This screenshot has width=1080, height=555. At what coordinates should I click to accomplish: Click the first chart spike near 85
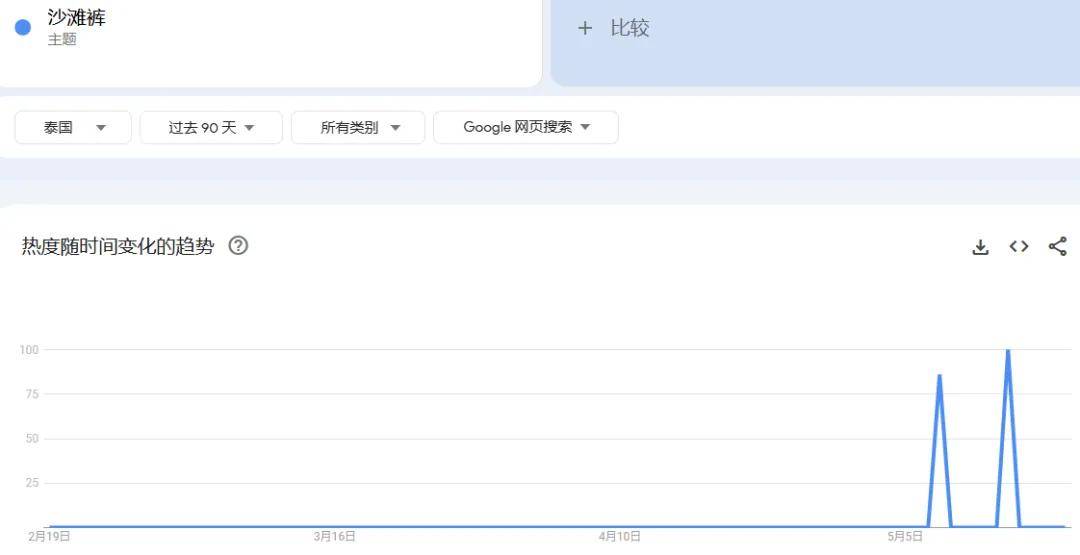[939, 376]
